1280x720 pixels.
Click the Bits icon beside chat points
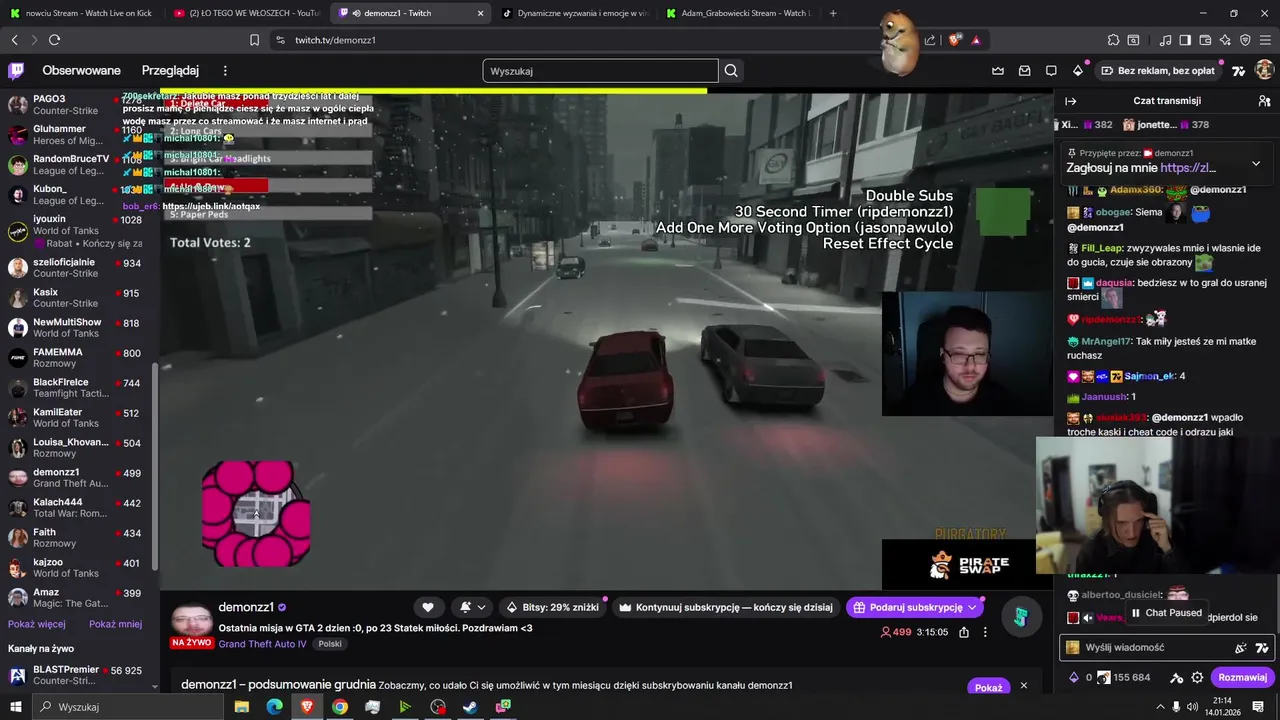pos(1074,677)
